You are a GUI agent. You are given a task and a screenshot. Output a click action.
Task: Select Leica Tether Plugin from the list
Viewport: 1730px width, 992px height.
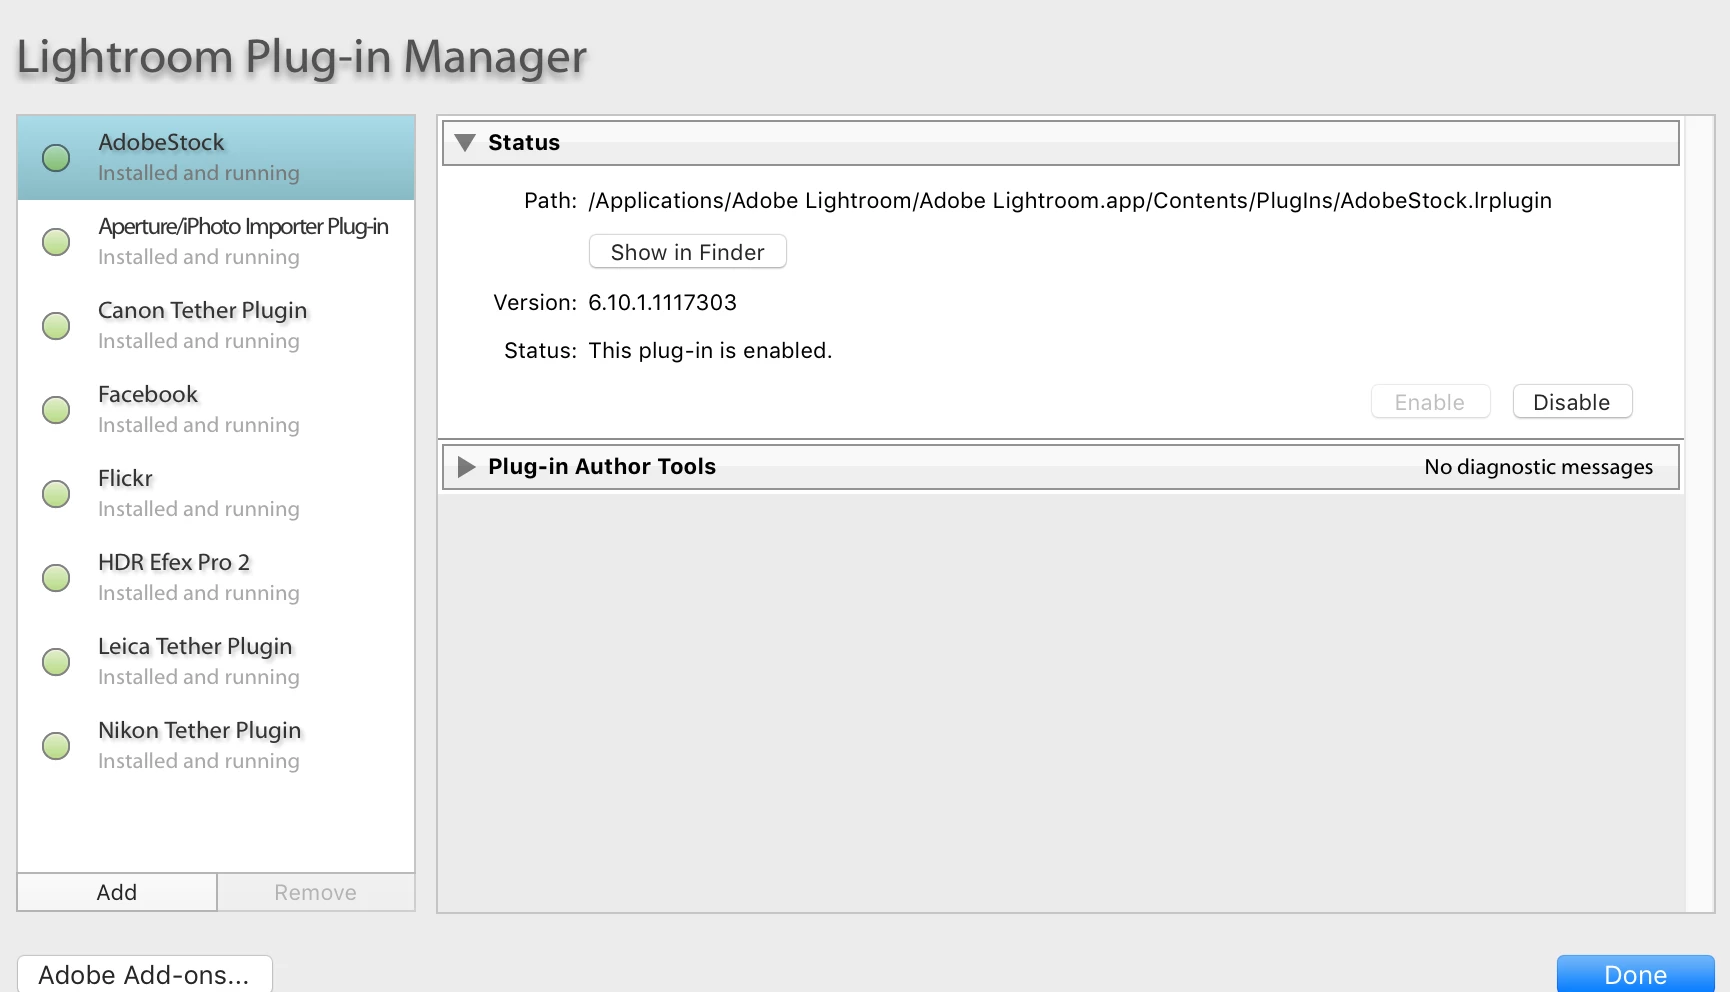[216, 662]
